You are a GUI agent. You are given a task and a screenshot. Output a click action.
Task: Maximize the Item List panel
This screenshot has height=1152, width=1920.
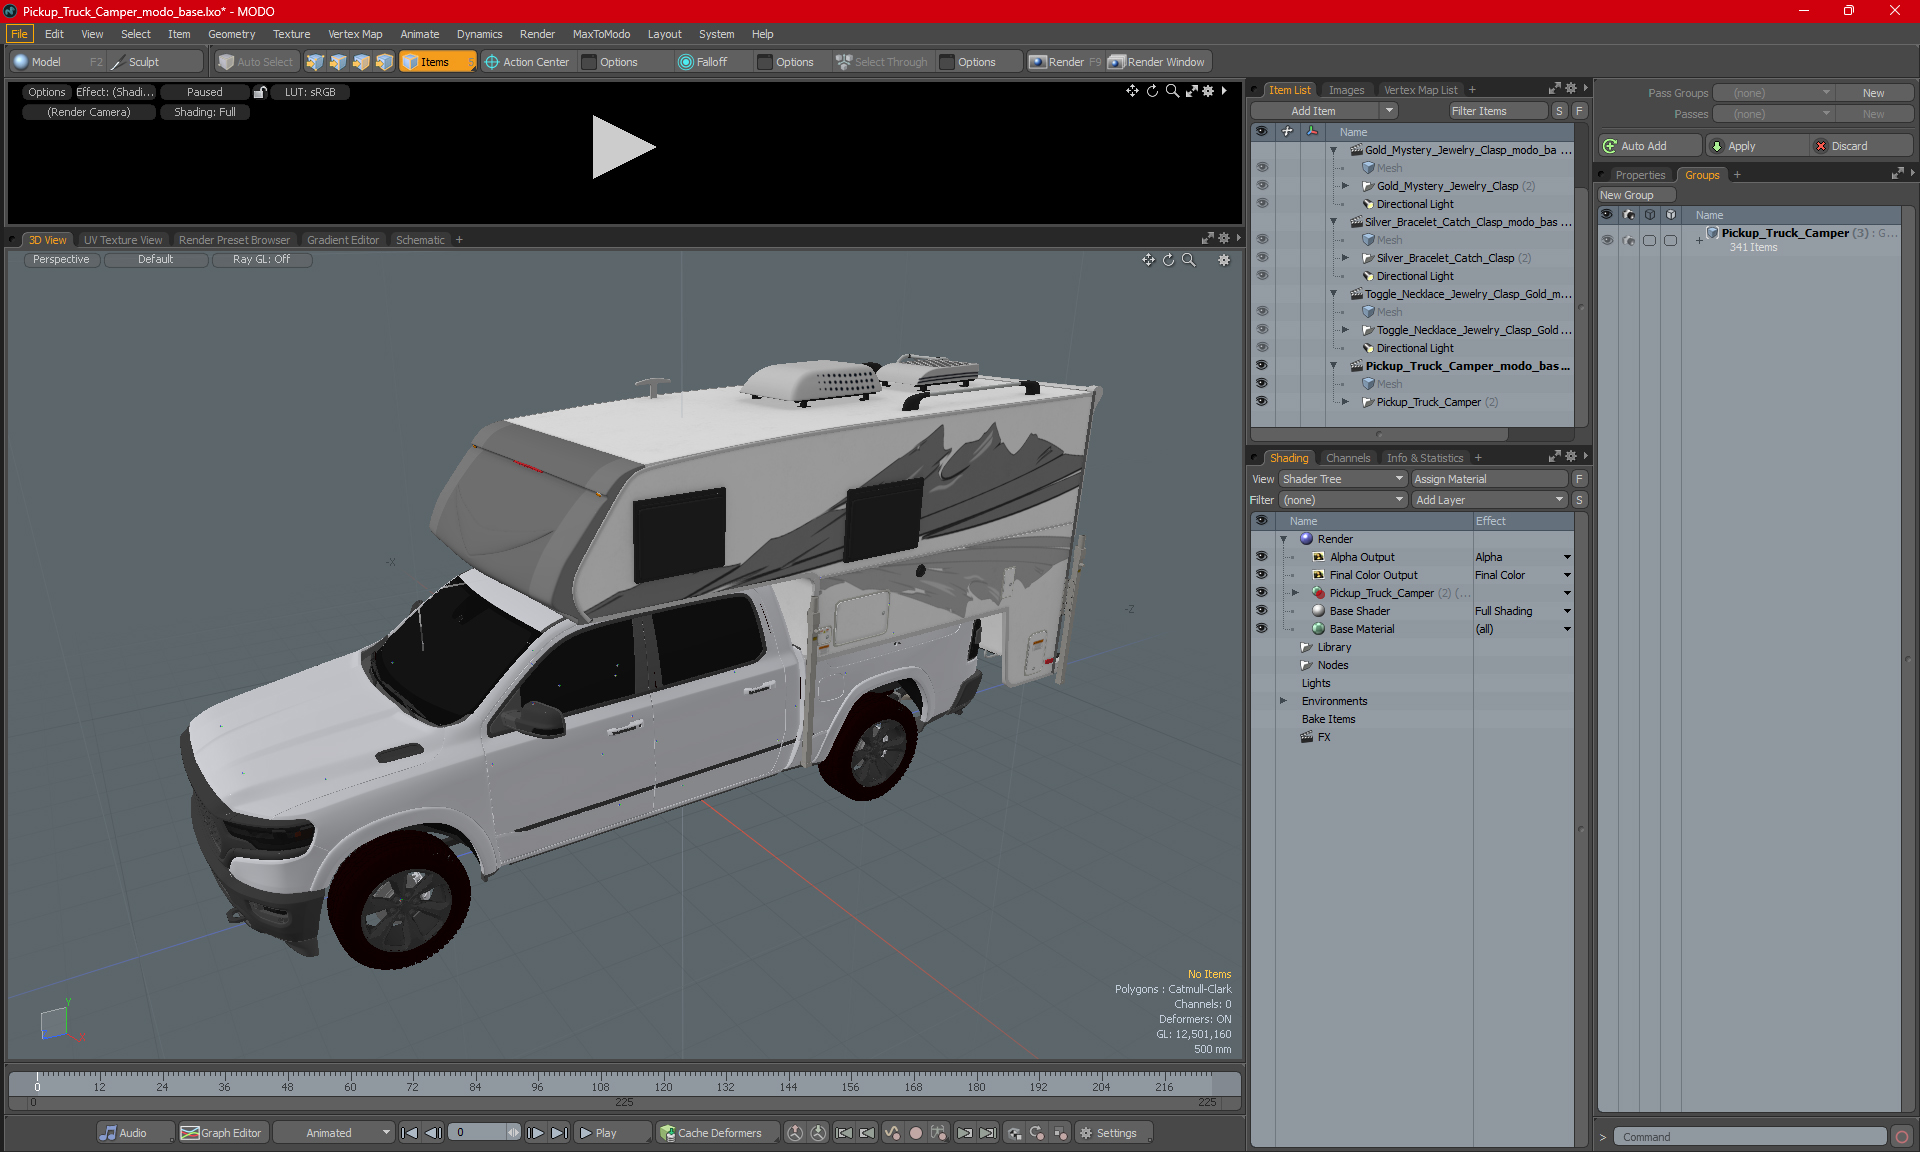point(1554,89)
